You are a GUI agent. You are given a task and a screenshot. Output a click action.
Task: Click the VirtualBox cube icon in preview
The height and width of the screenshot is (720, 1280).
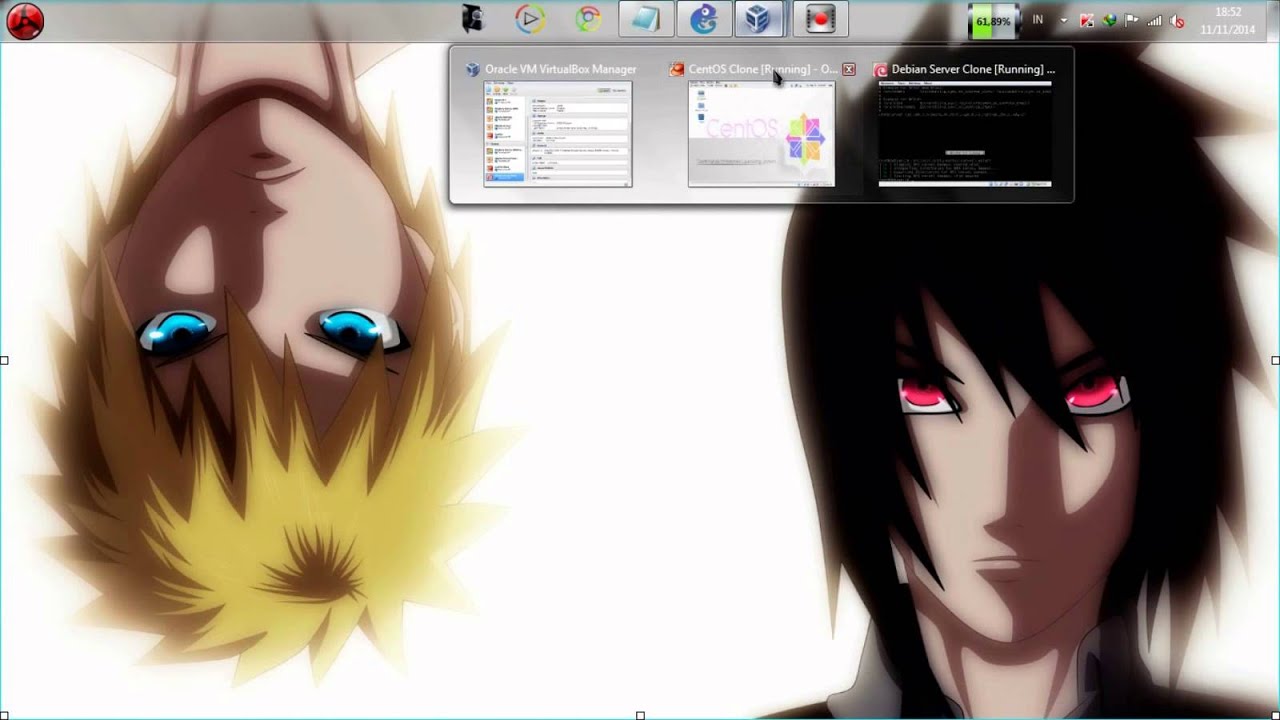(473, 69)
